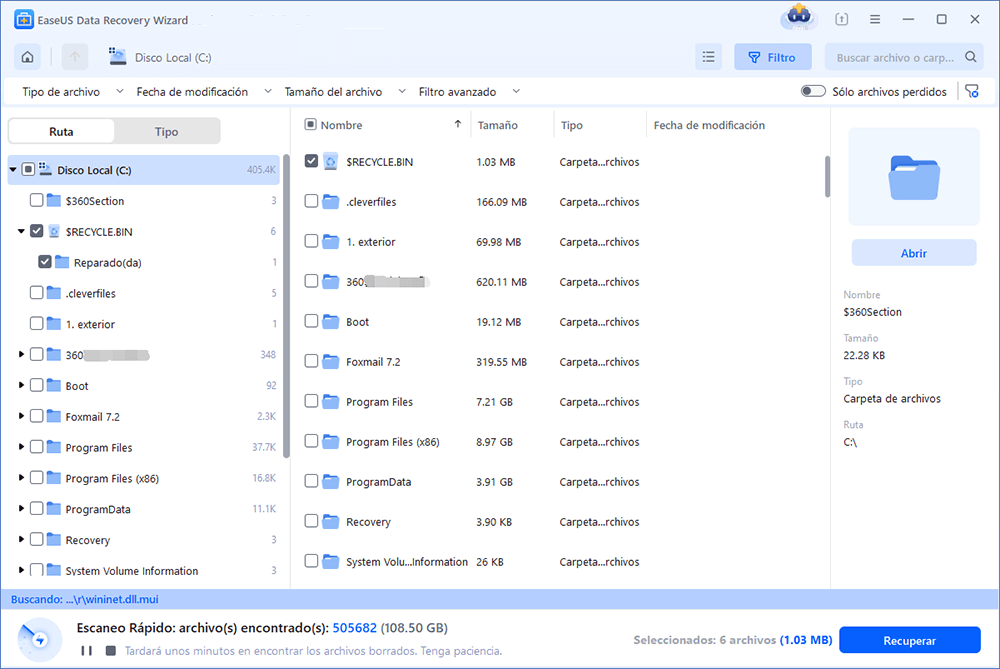
Task: Toggle Sólo archivos perdidos switch
Action: click(813, 91)
